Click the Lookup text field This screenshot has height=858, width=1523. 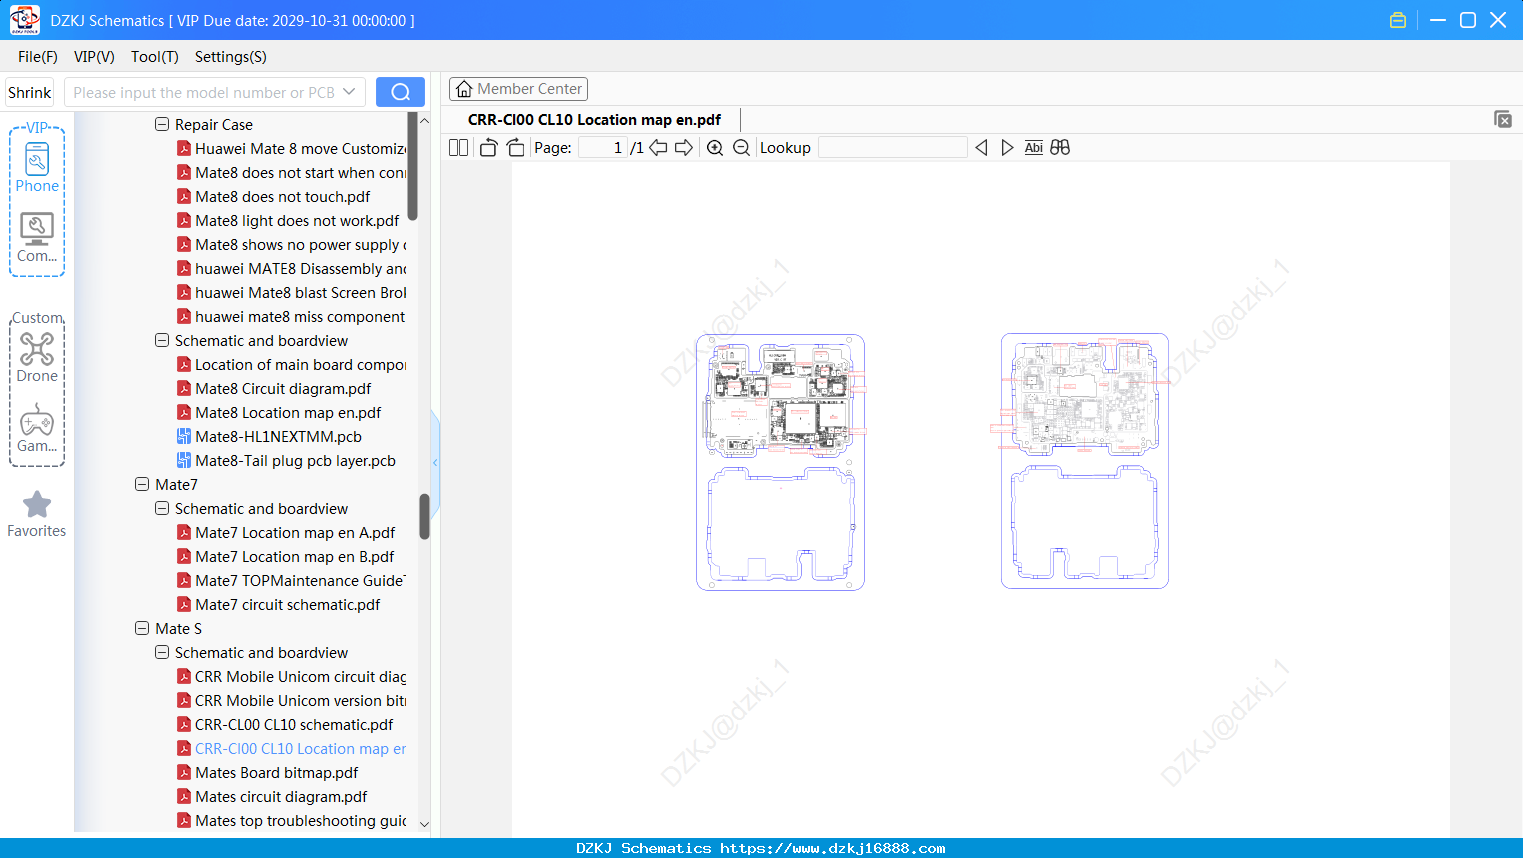pos(892,148)
